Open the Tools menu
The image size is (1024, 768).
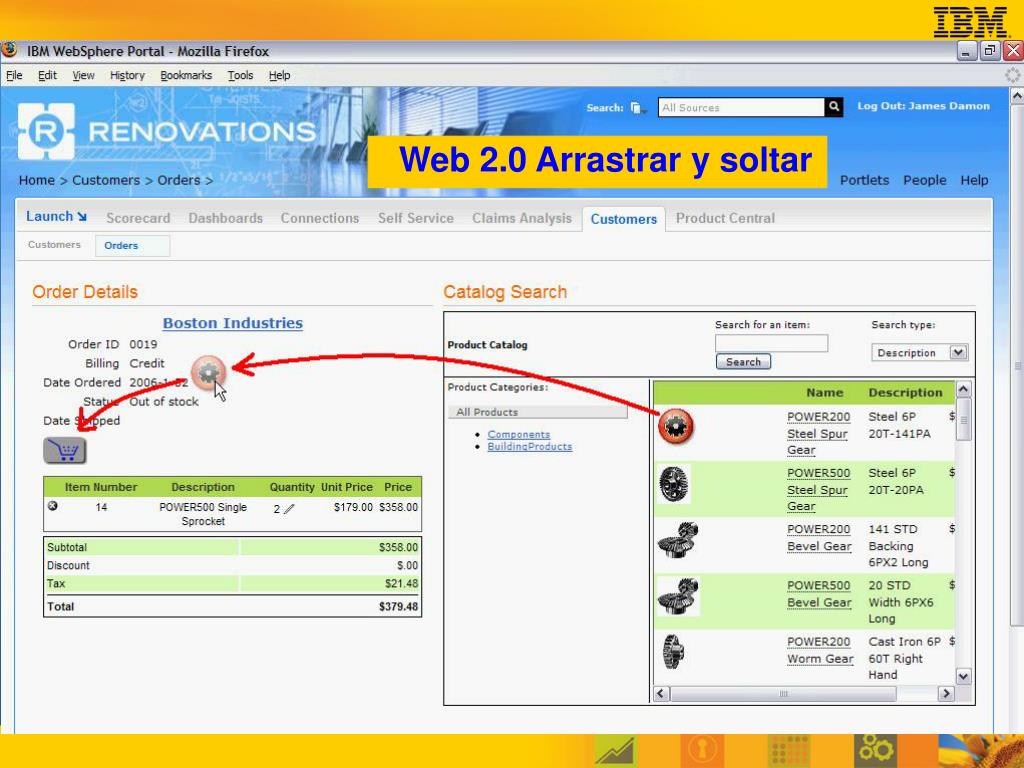pyautogui.click(x=240, y=75)
